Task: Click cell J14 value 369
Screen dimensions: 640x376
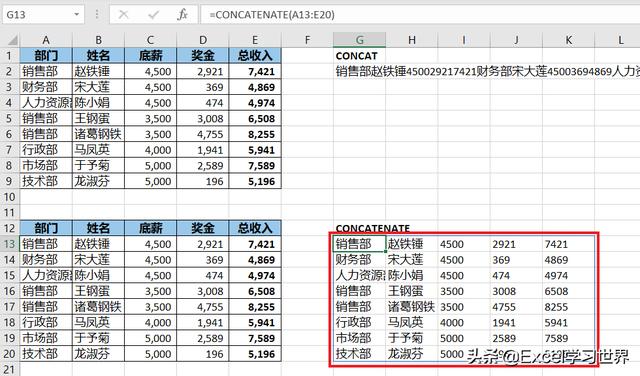Action: 516,260
